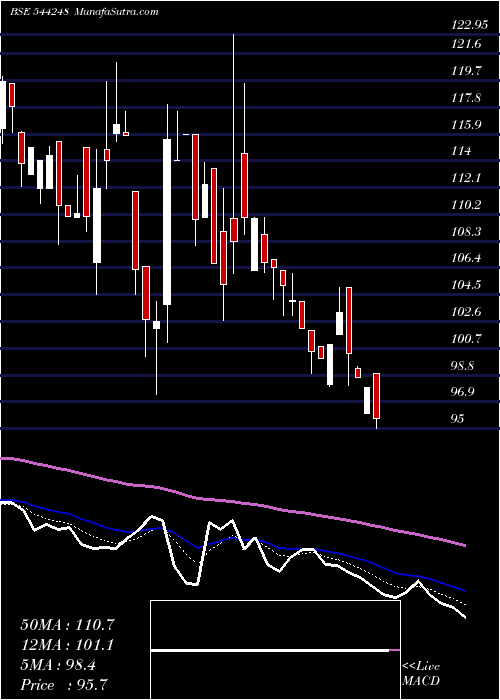
Task: Click the 115.9 price axis label
Action: click(x=466, y=124)
